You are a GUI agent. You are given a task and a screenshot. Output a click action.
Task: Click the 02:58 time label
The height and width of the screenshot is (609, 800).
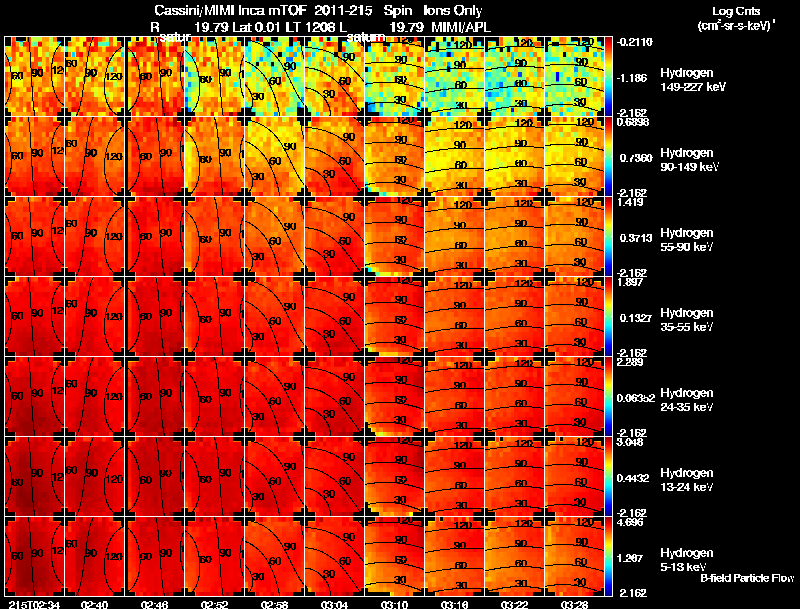click(x=274, y=604)
